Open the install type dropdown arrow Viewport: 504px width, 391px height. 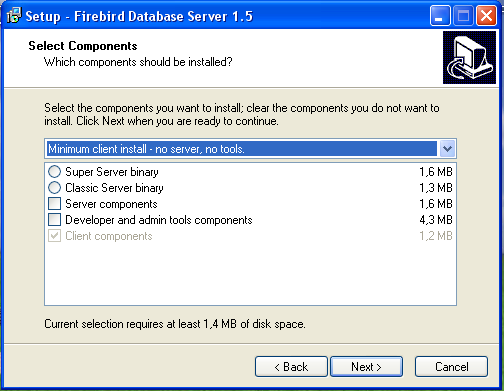pyautogui.click(x=447, y=149)
